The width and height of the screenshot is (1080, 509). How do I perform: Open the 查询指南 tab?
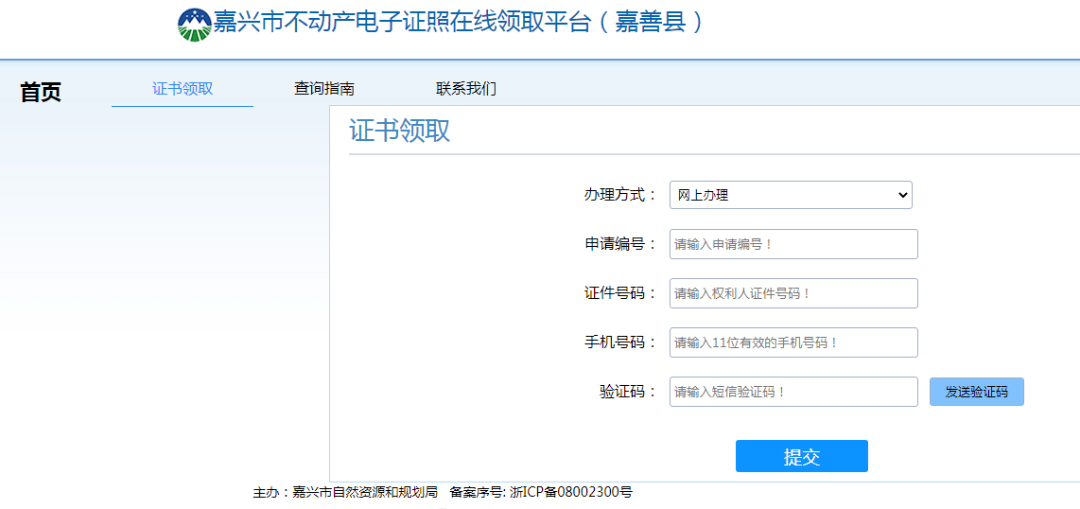(x=324, y=88)
